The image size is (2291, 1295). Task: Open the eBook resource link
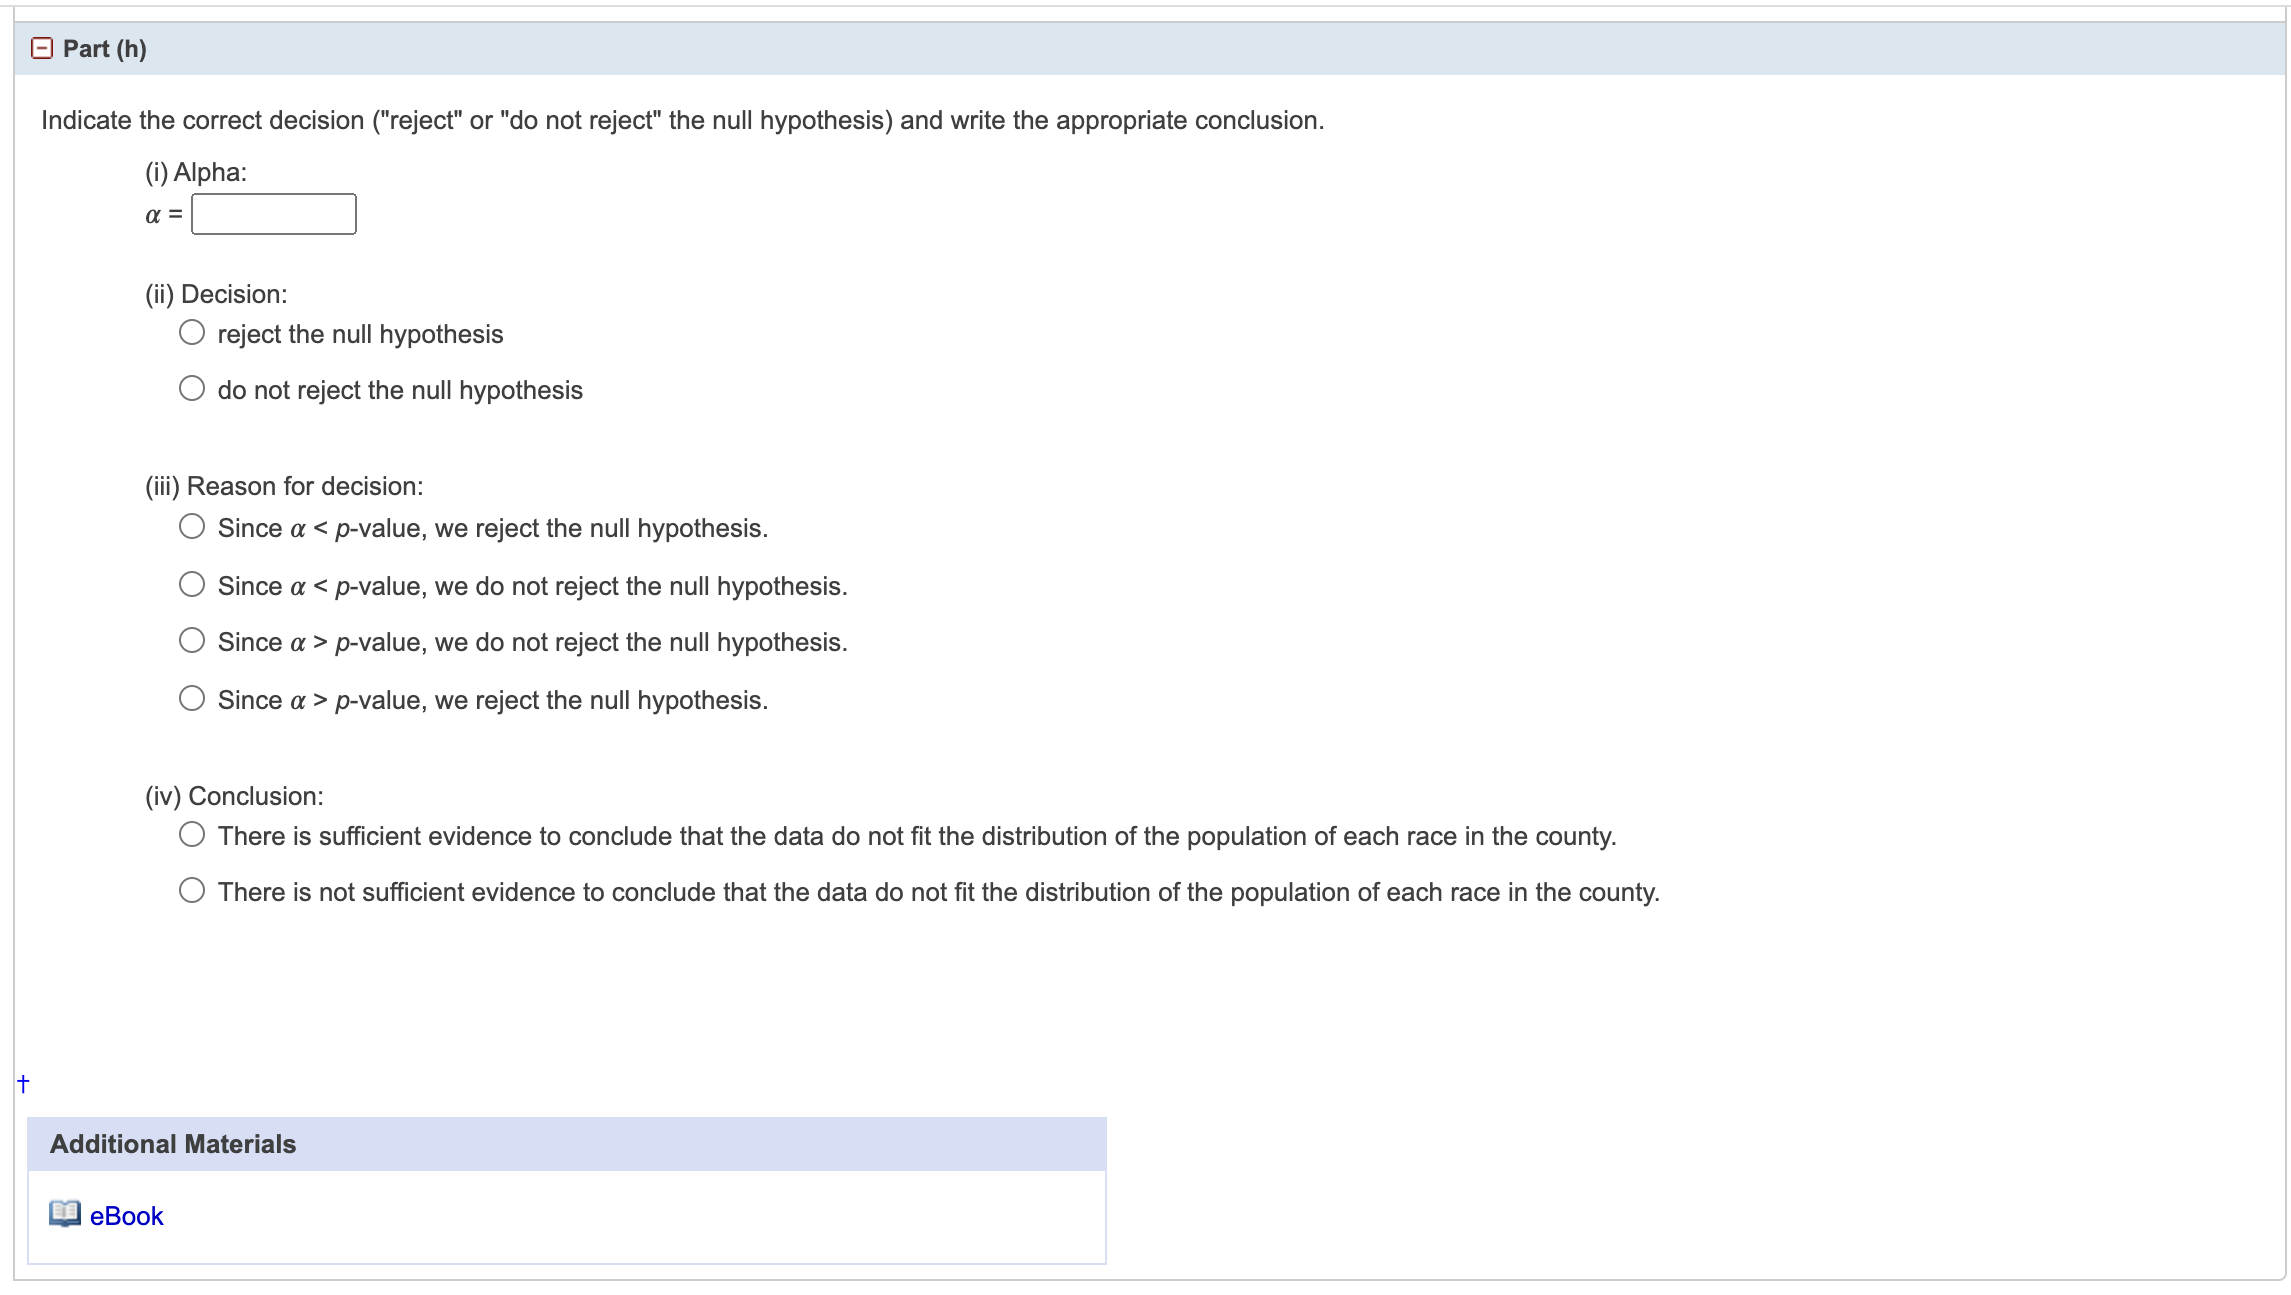coord(124,1215)
